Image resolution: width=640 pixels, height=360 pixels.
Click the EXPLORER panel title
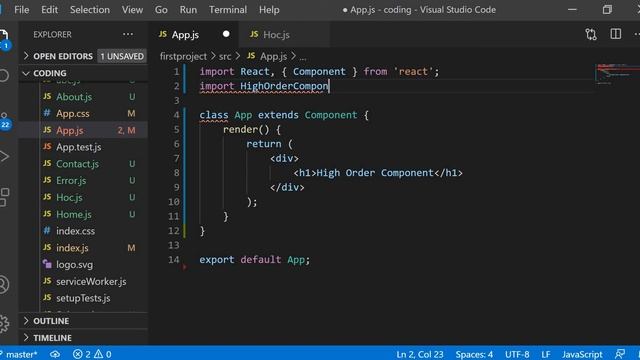pyautogui.click(x=52, y=35)
